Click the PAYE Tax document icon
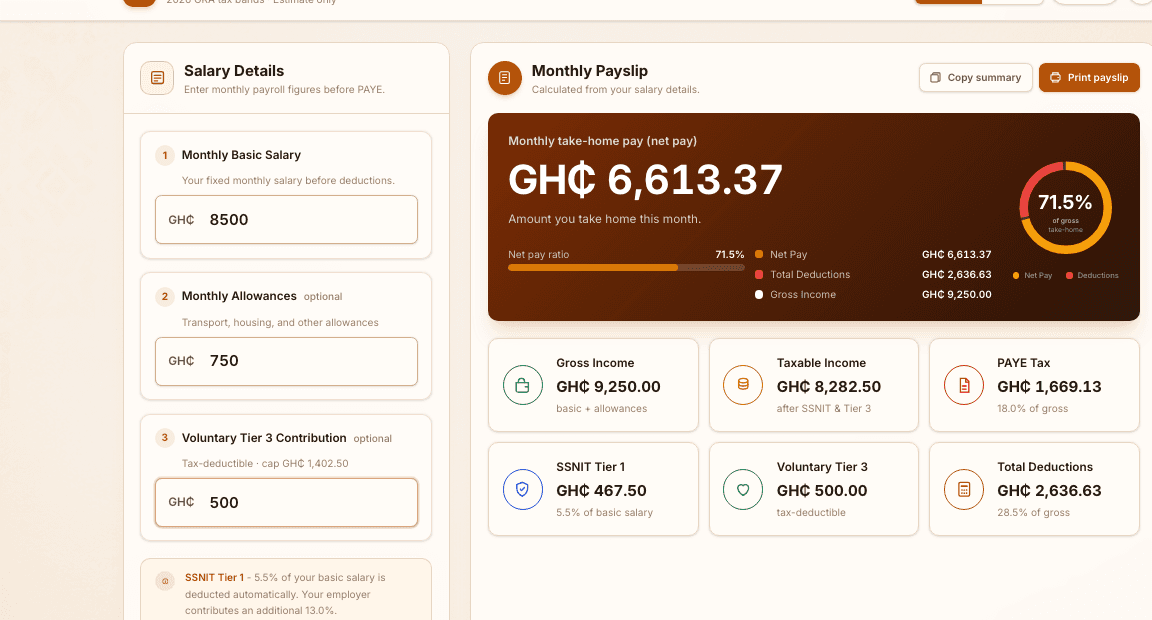 coord(964,385)
